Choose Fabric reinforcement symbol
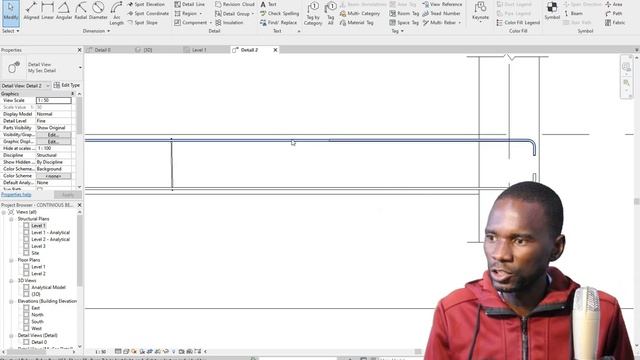Screen dimensions: 640x360 pos(615,22)
